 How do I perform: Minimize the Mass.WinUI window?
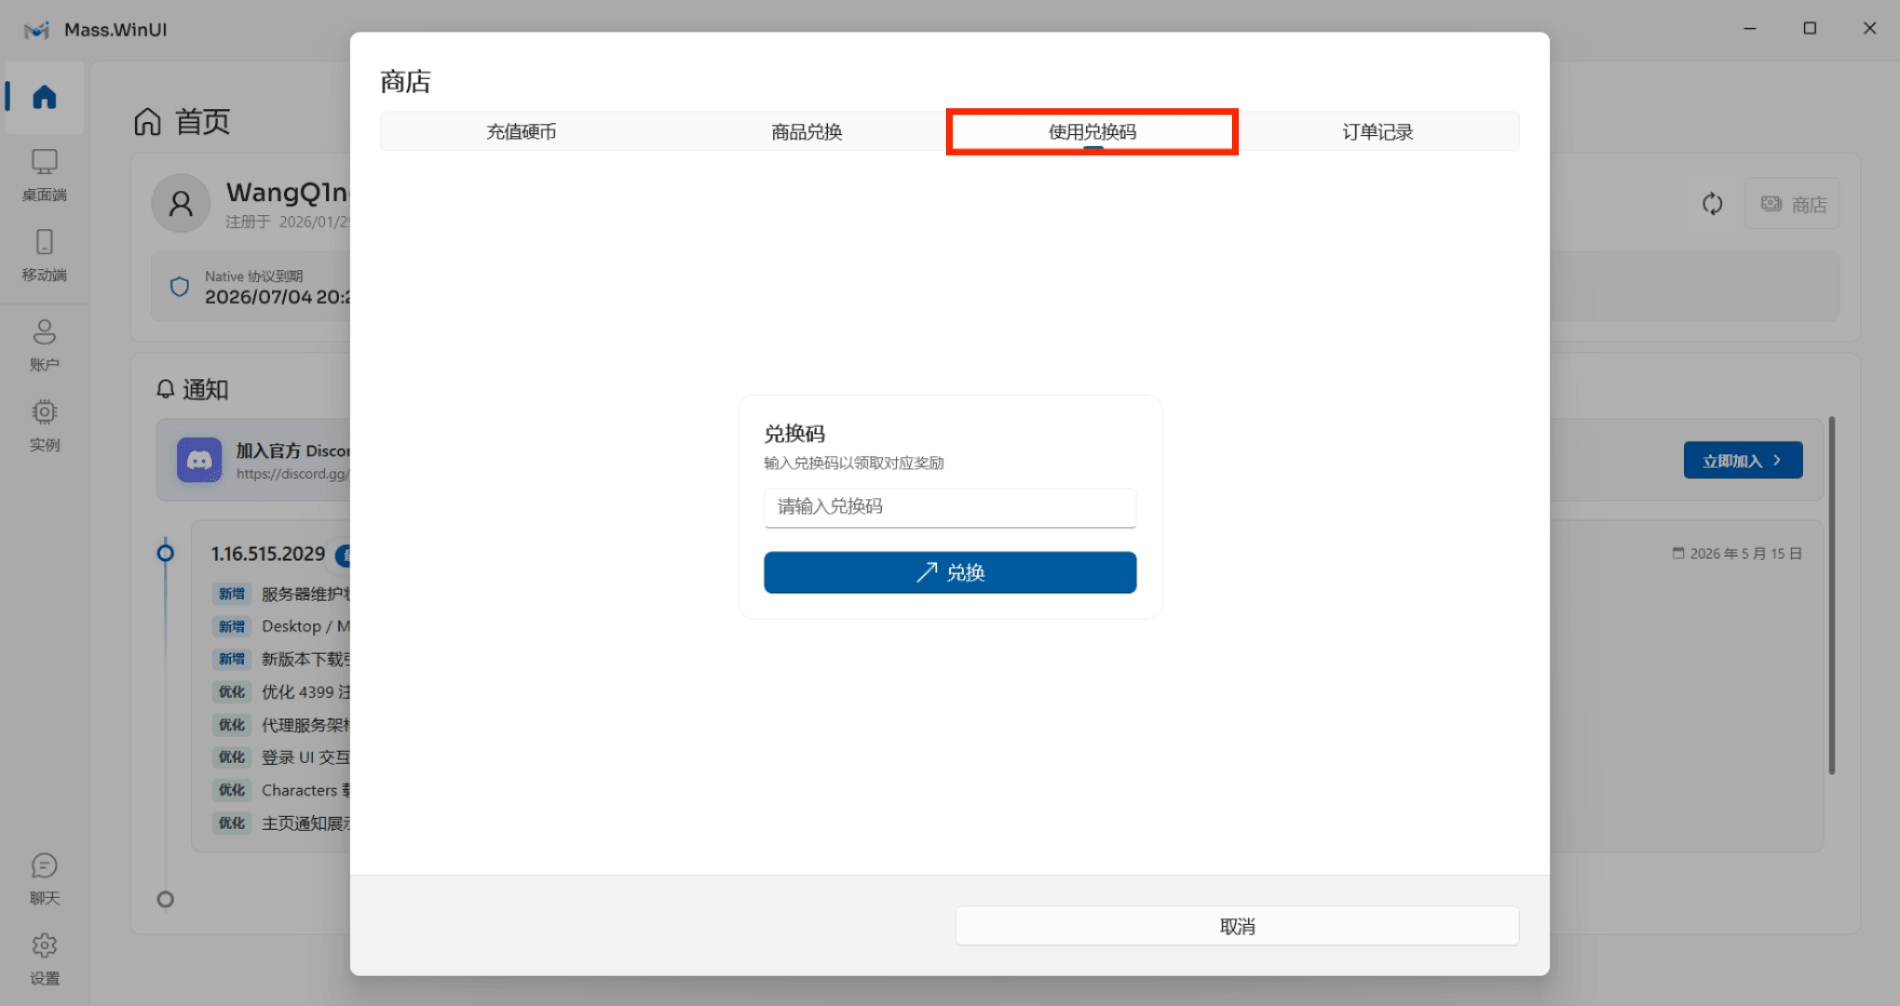pyautogui.click(x=1750, y=28)
